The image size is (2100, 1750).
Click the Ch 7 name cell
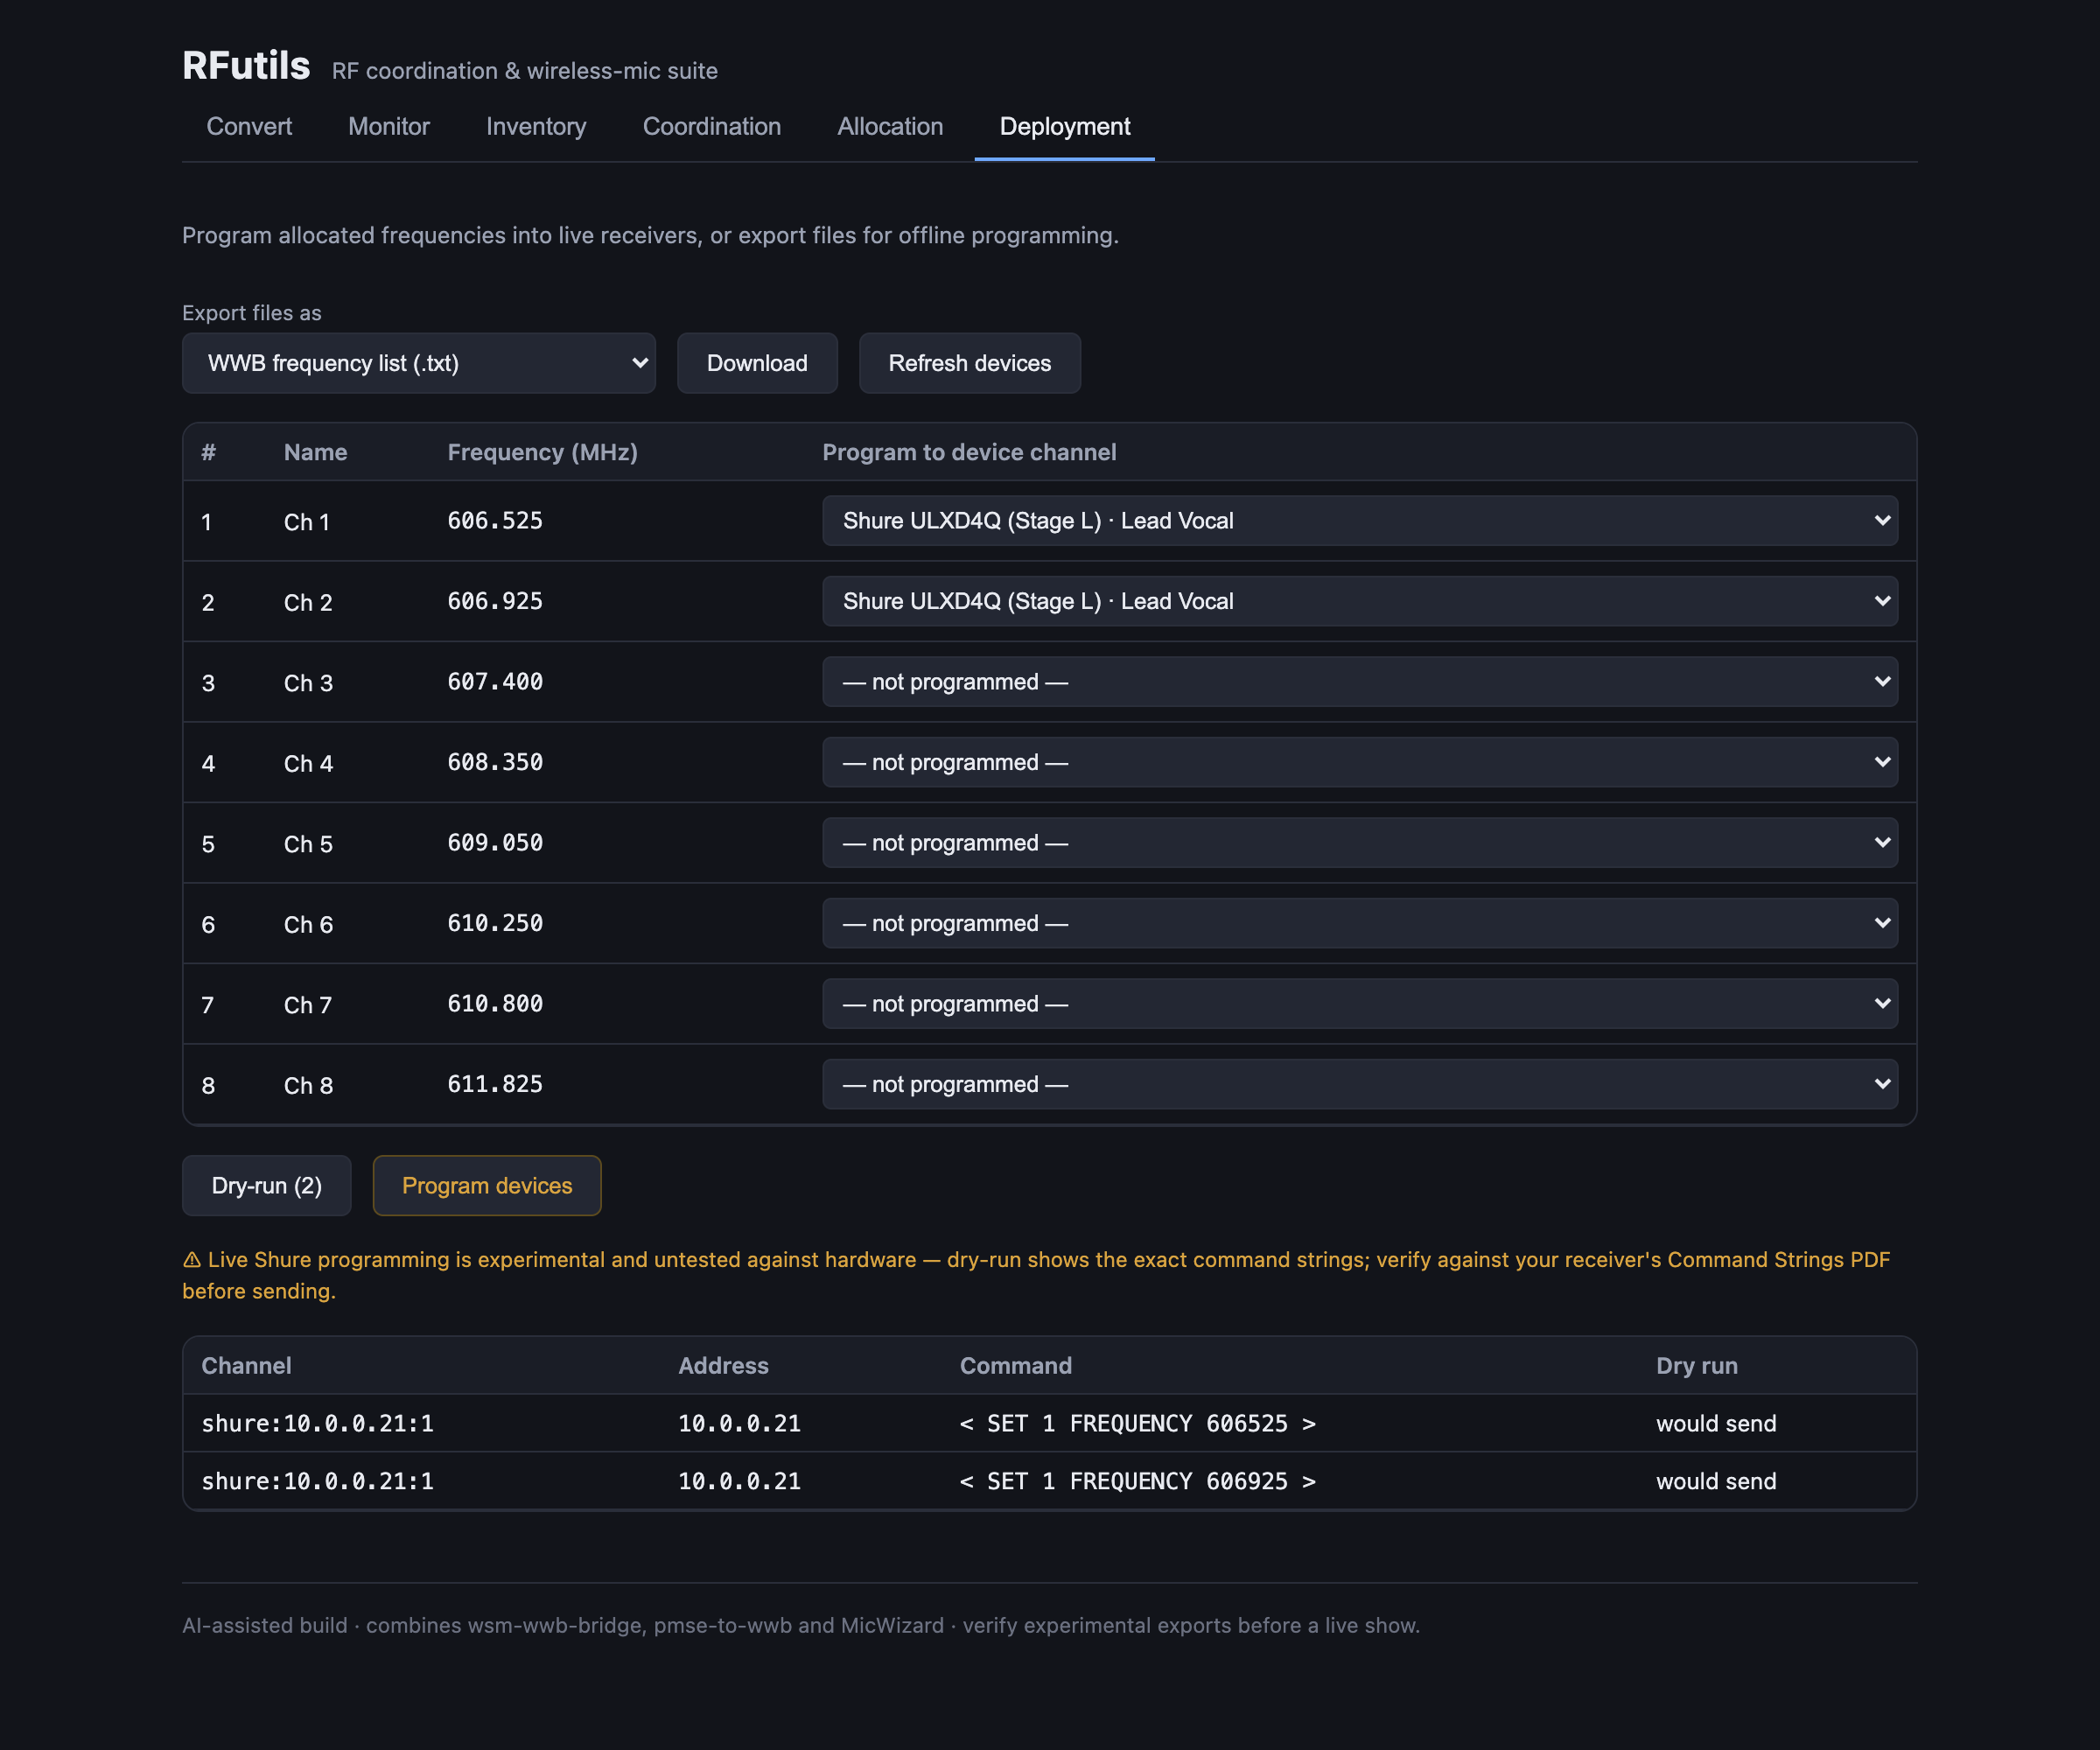point(308,1005)
